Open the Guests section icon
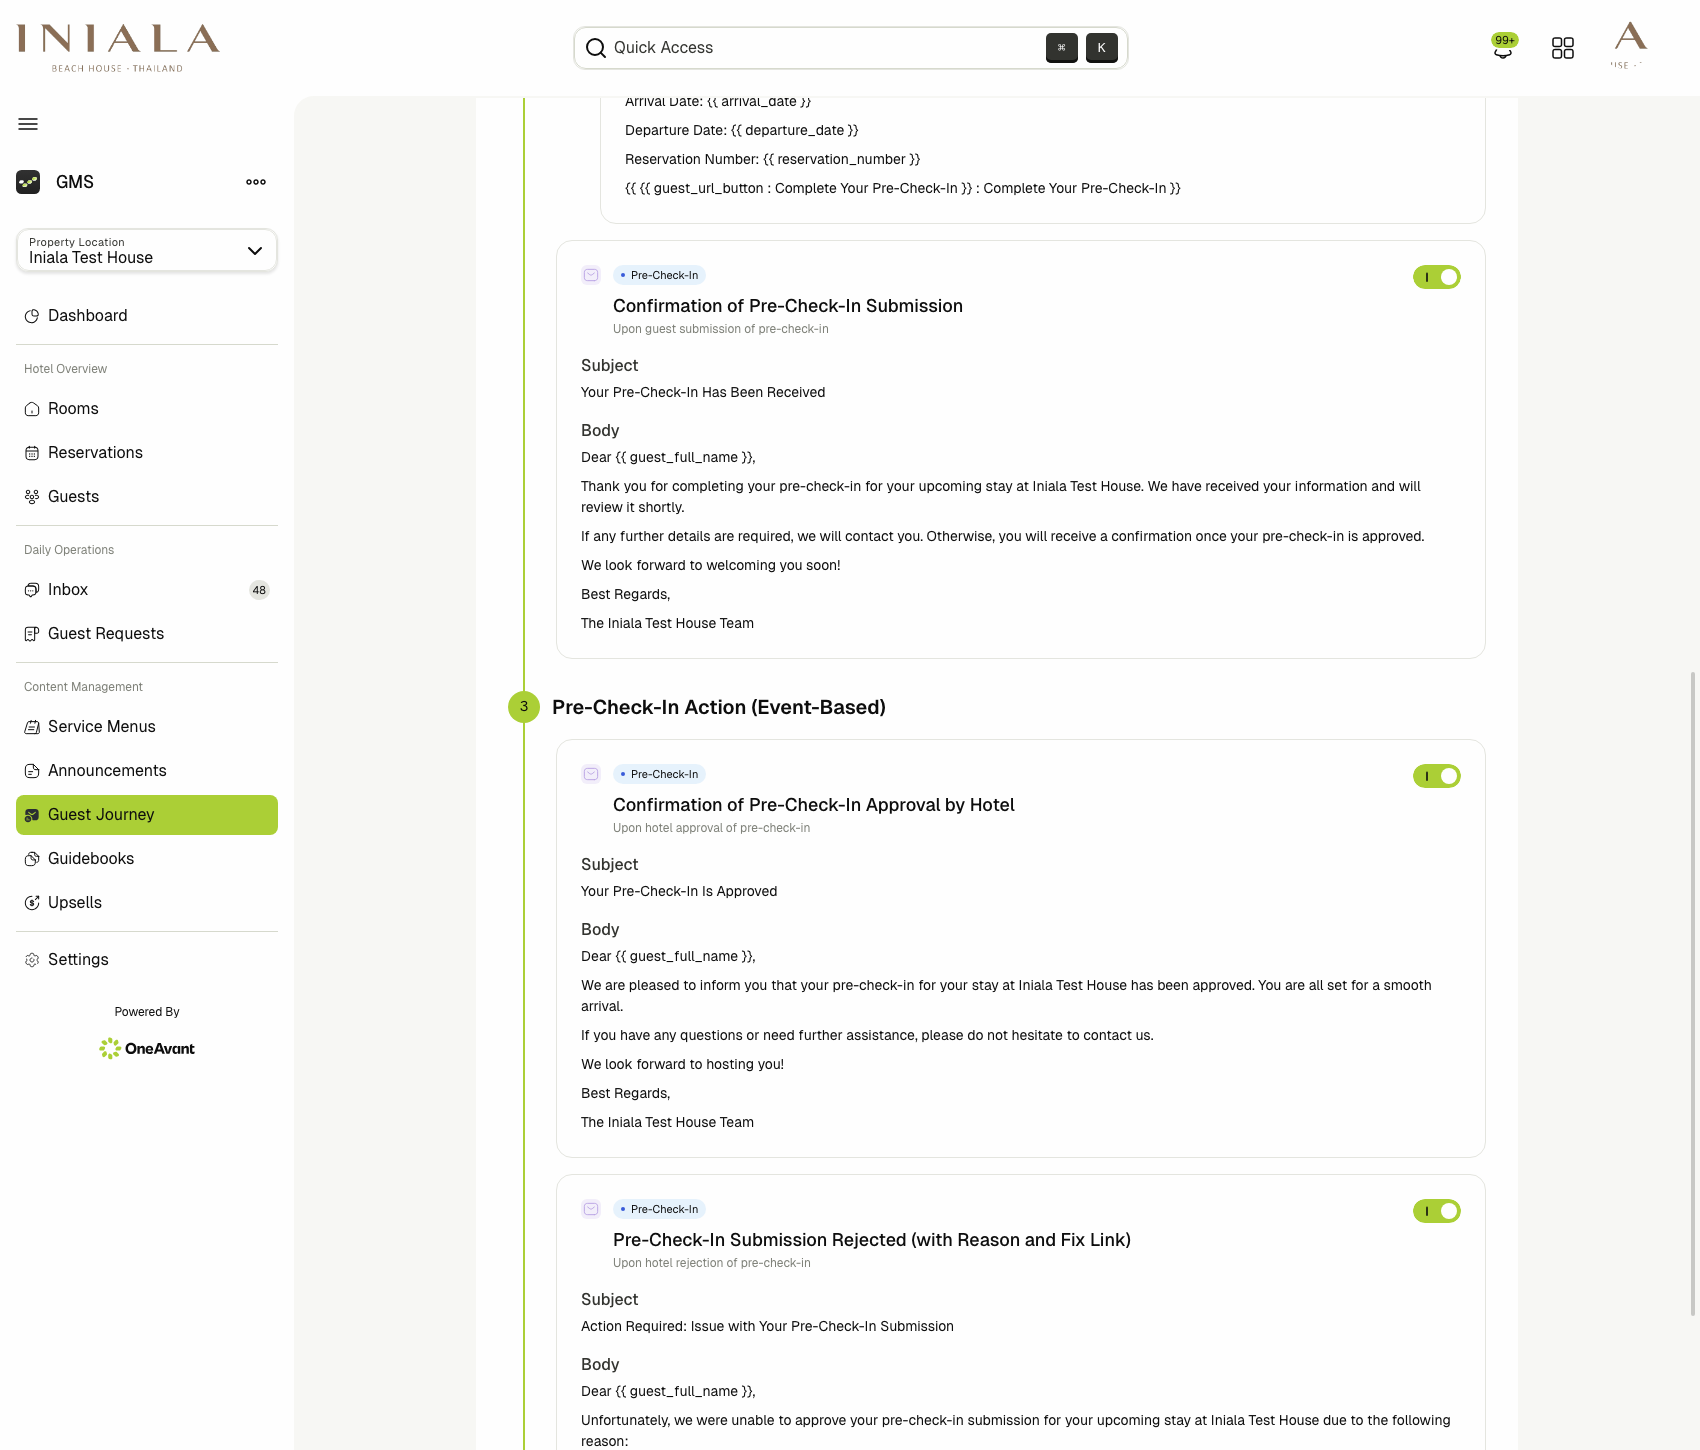 tap(33, 496)
